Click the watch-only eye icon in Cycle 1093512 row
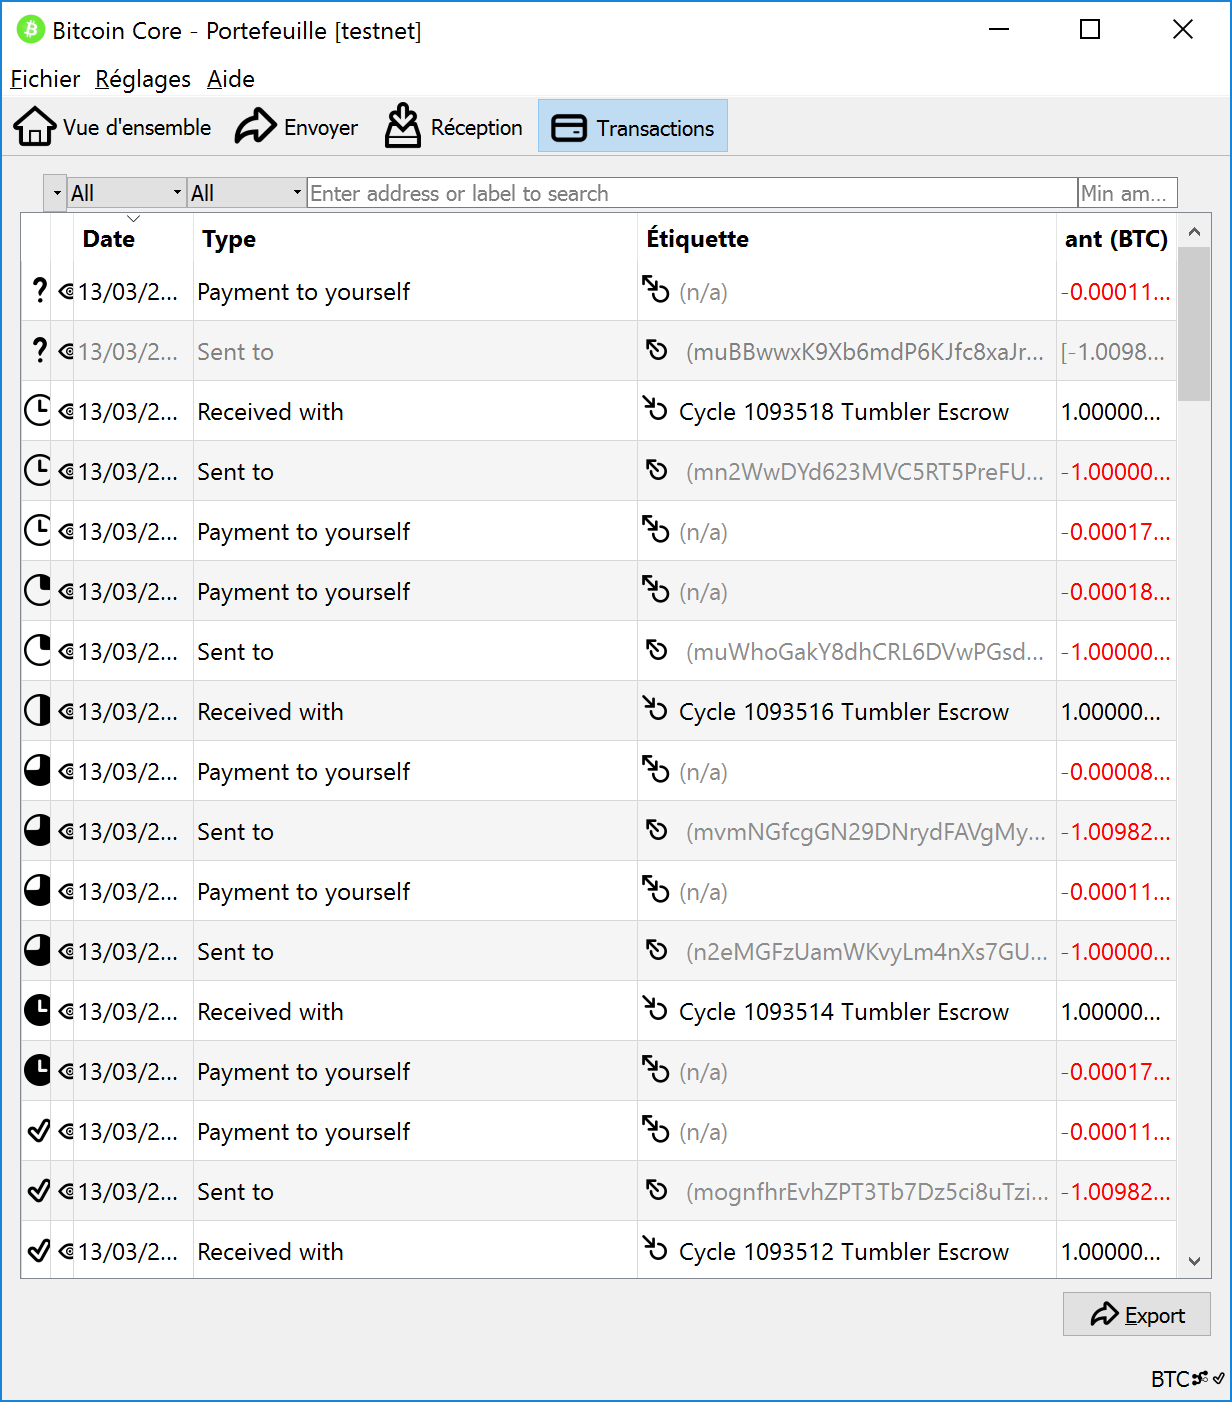 click(66, 1252)
